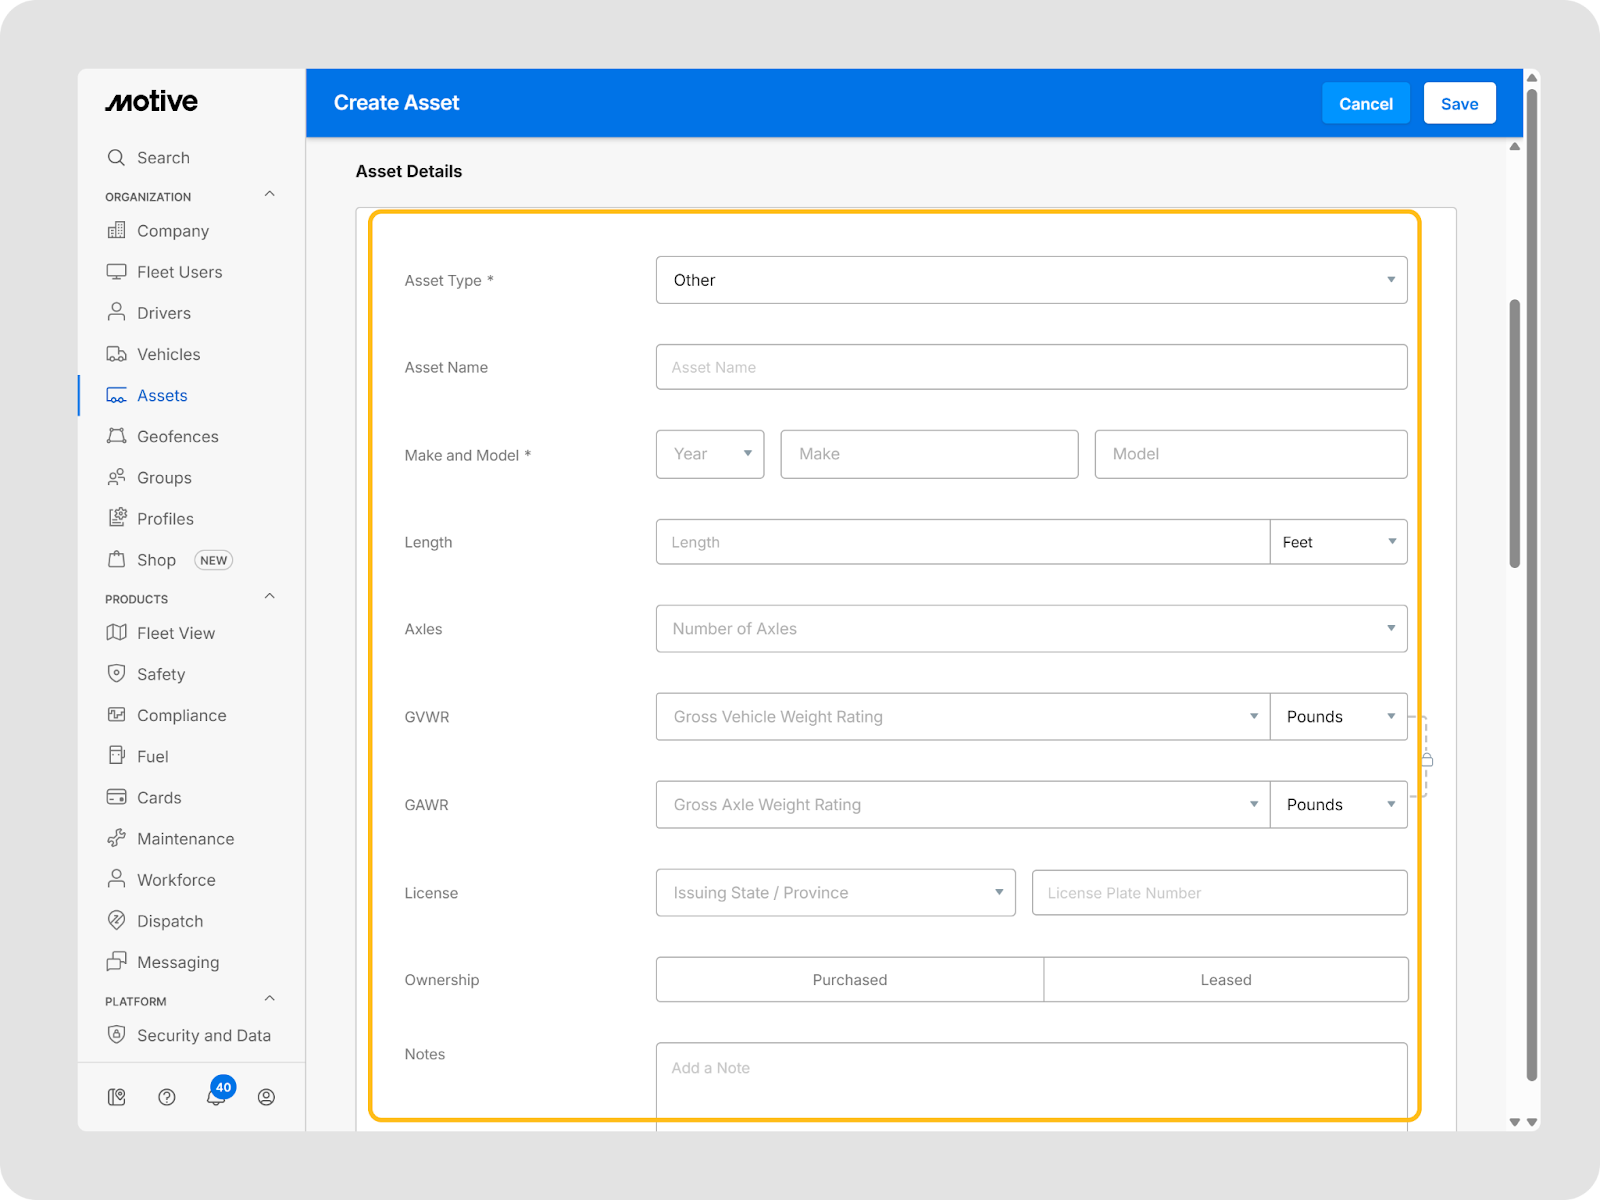
Task: Open the Asset Type dropdown
Action: click(x=1031, y=280)
